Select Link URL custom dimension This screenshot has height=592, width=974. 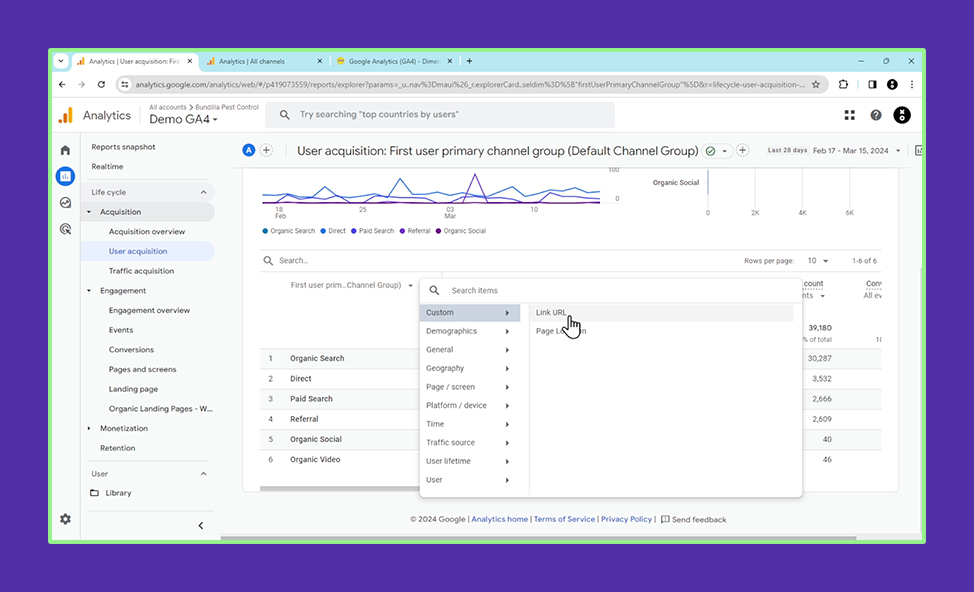(x=551, y=313)
